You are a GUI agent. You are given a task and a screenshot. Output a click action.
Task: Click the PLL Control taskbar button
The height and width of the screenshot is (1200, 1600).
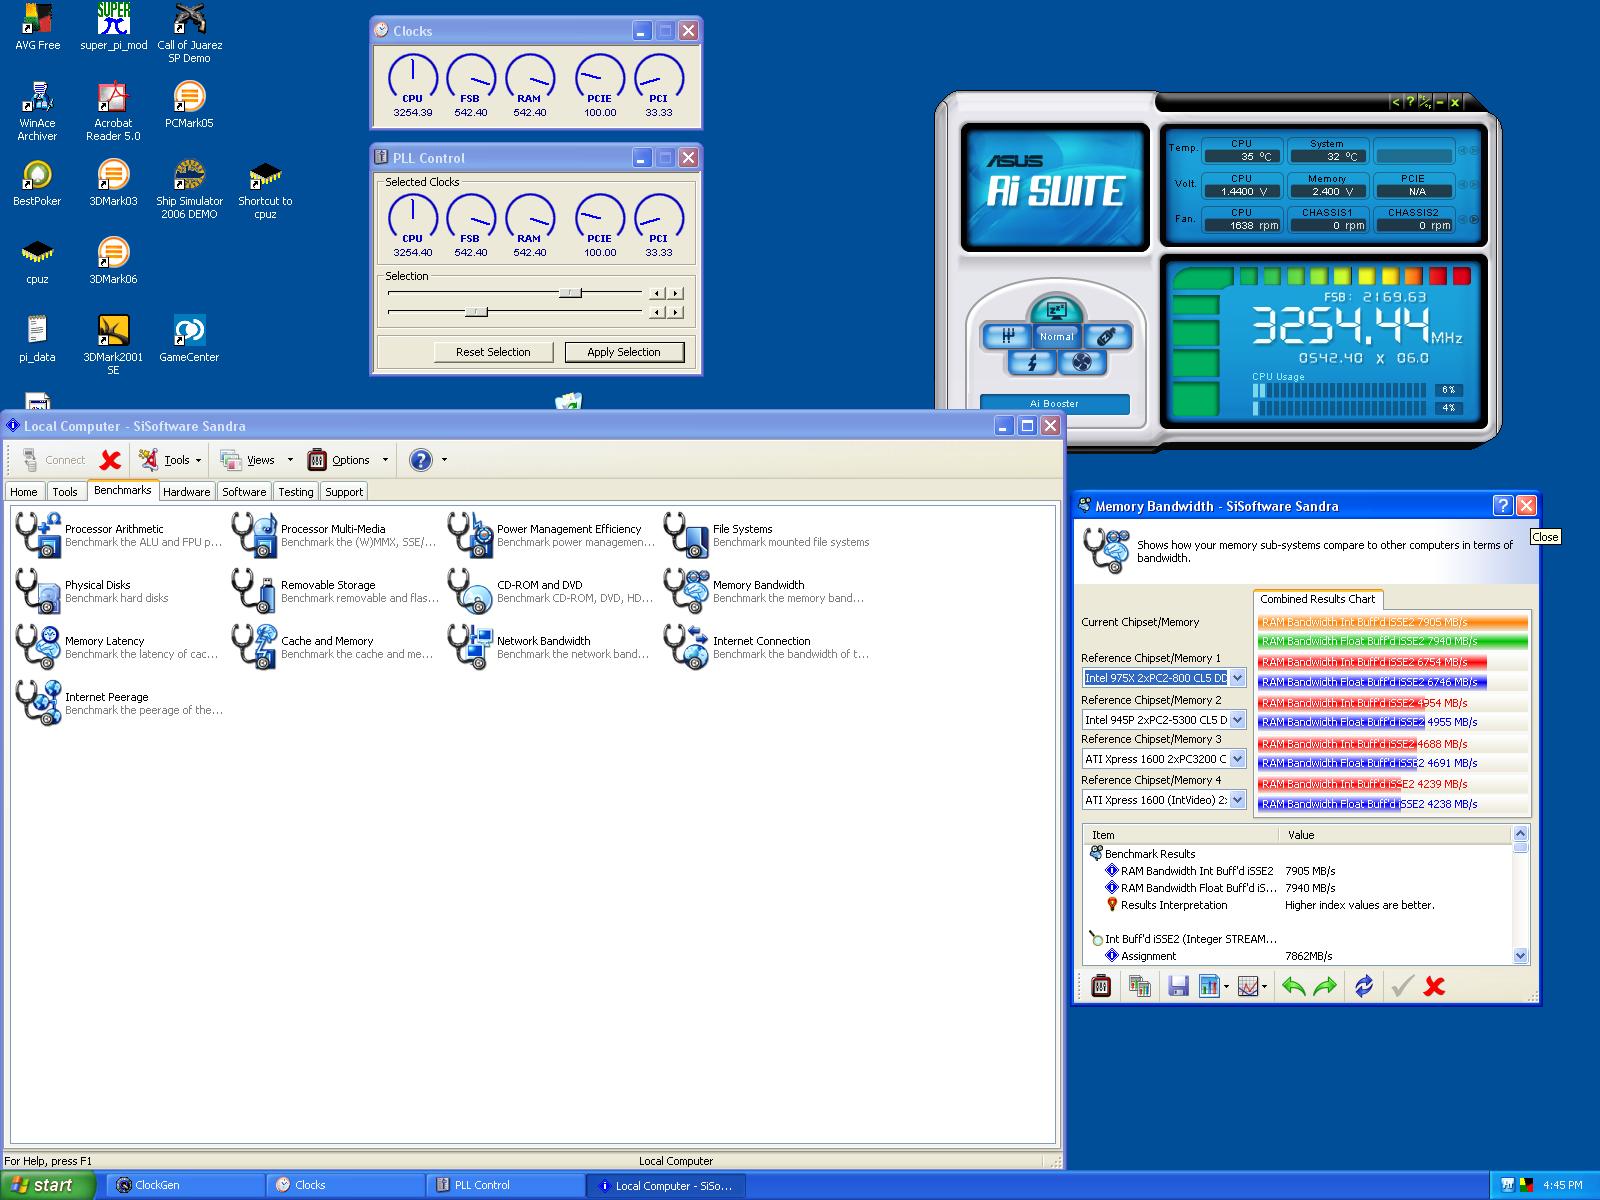click(x=505, y=1185)
